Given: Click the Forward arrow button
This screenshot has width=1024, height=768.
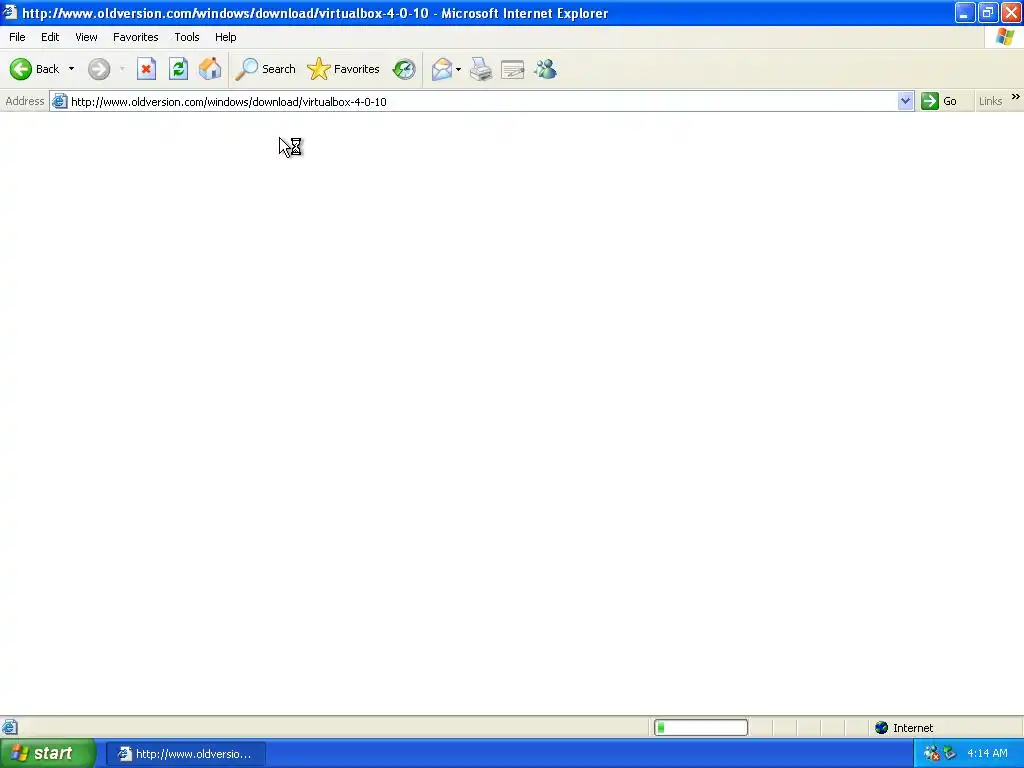Looking at the screenshot, I should pos(99,69).
